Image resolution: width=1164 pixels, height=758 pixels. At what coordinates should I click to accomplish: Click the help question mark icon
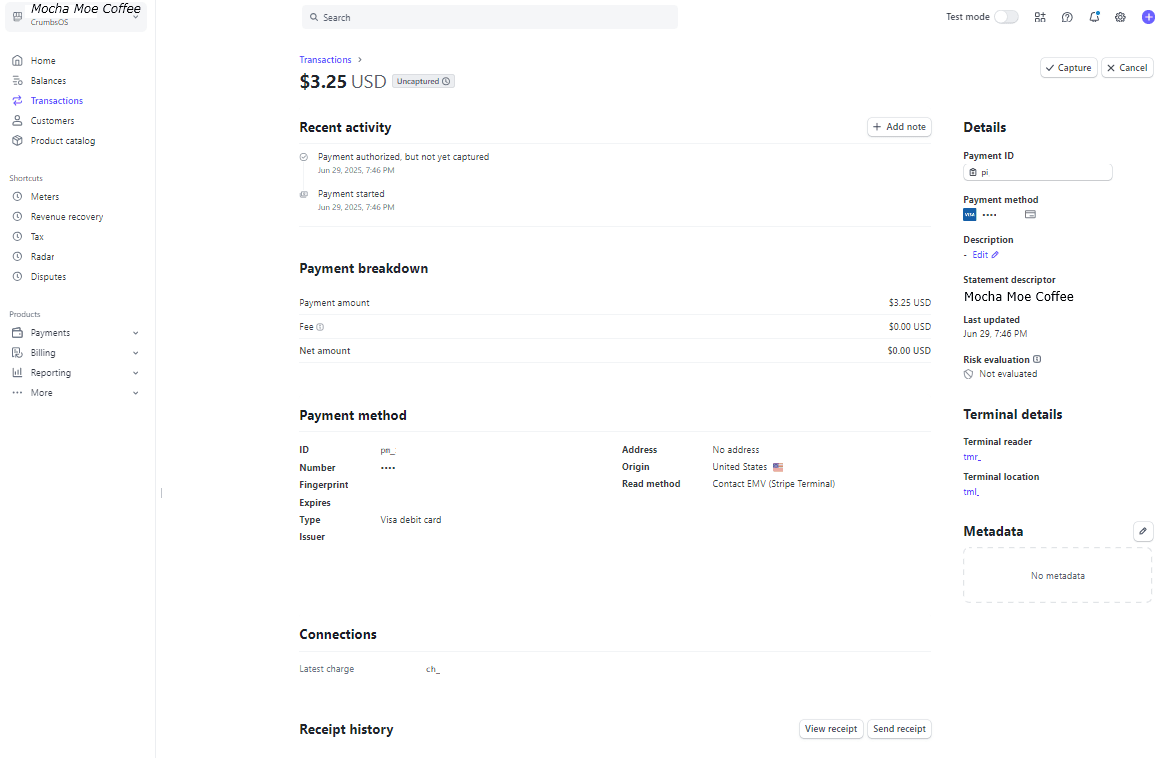[1067, 17]
